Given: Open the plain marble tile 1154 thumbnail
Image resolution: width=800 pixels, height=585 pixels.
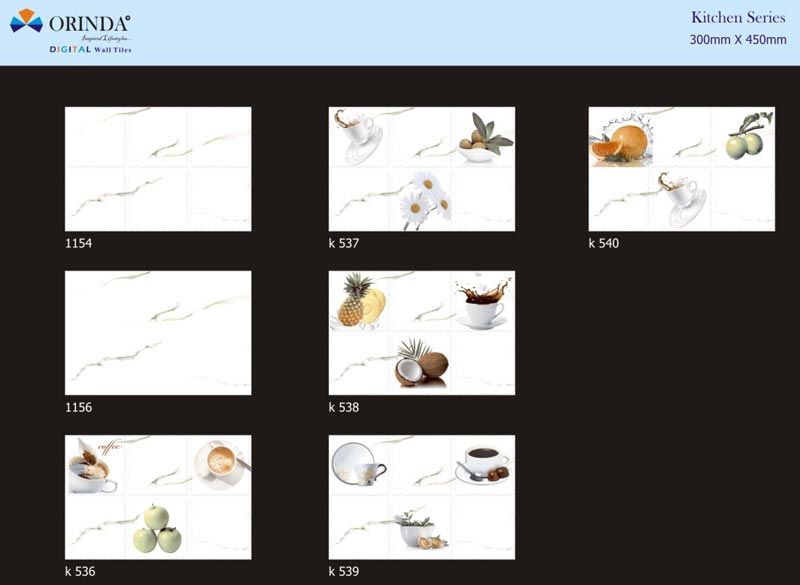Looking at the screenshot, I should (x=157, y=169).
